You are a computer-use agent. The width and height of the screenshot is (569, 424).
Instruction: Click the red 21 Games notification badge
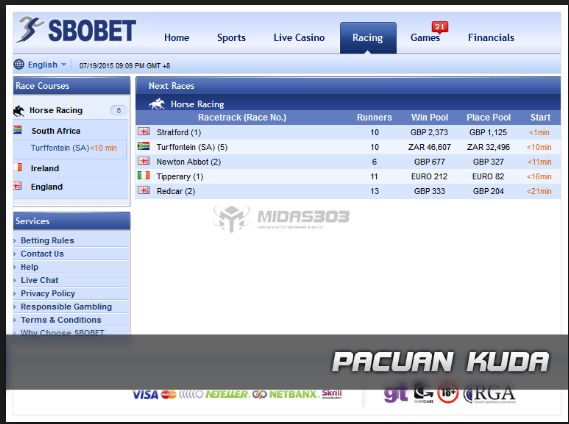click(440, 27)
